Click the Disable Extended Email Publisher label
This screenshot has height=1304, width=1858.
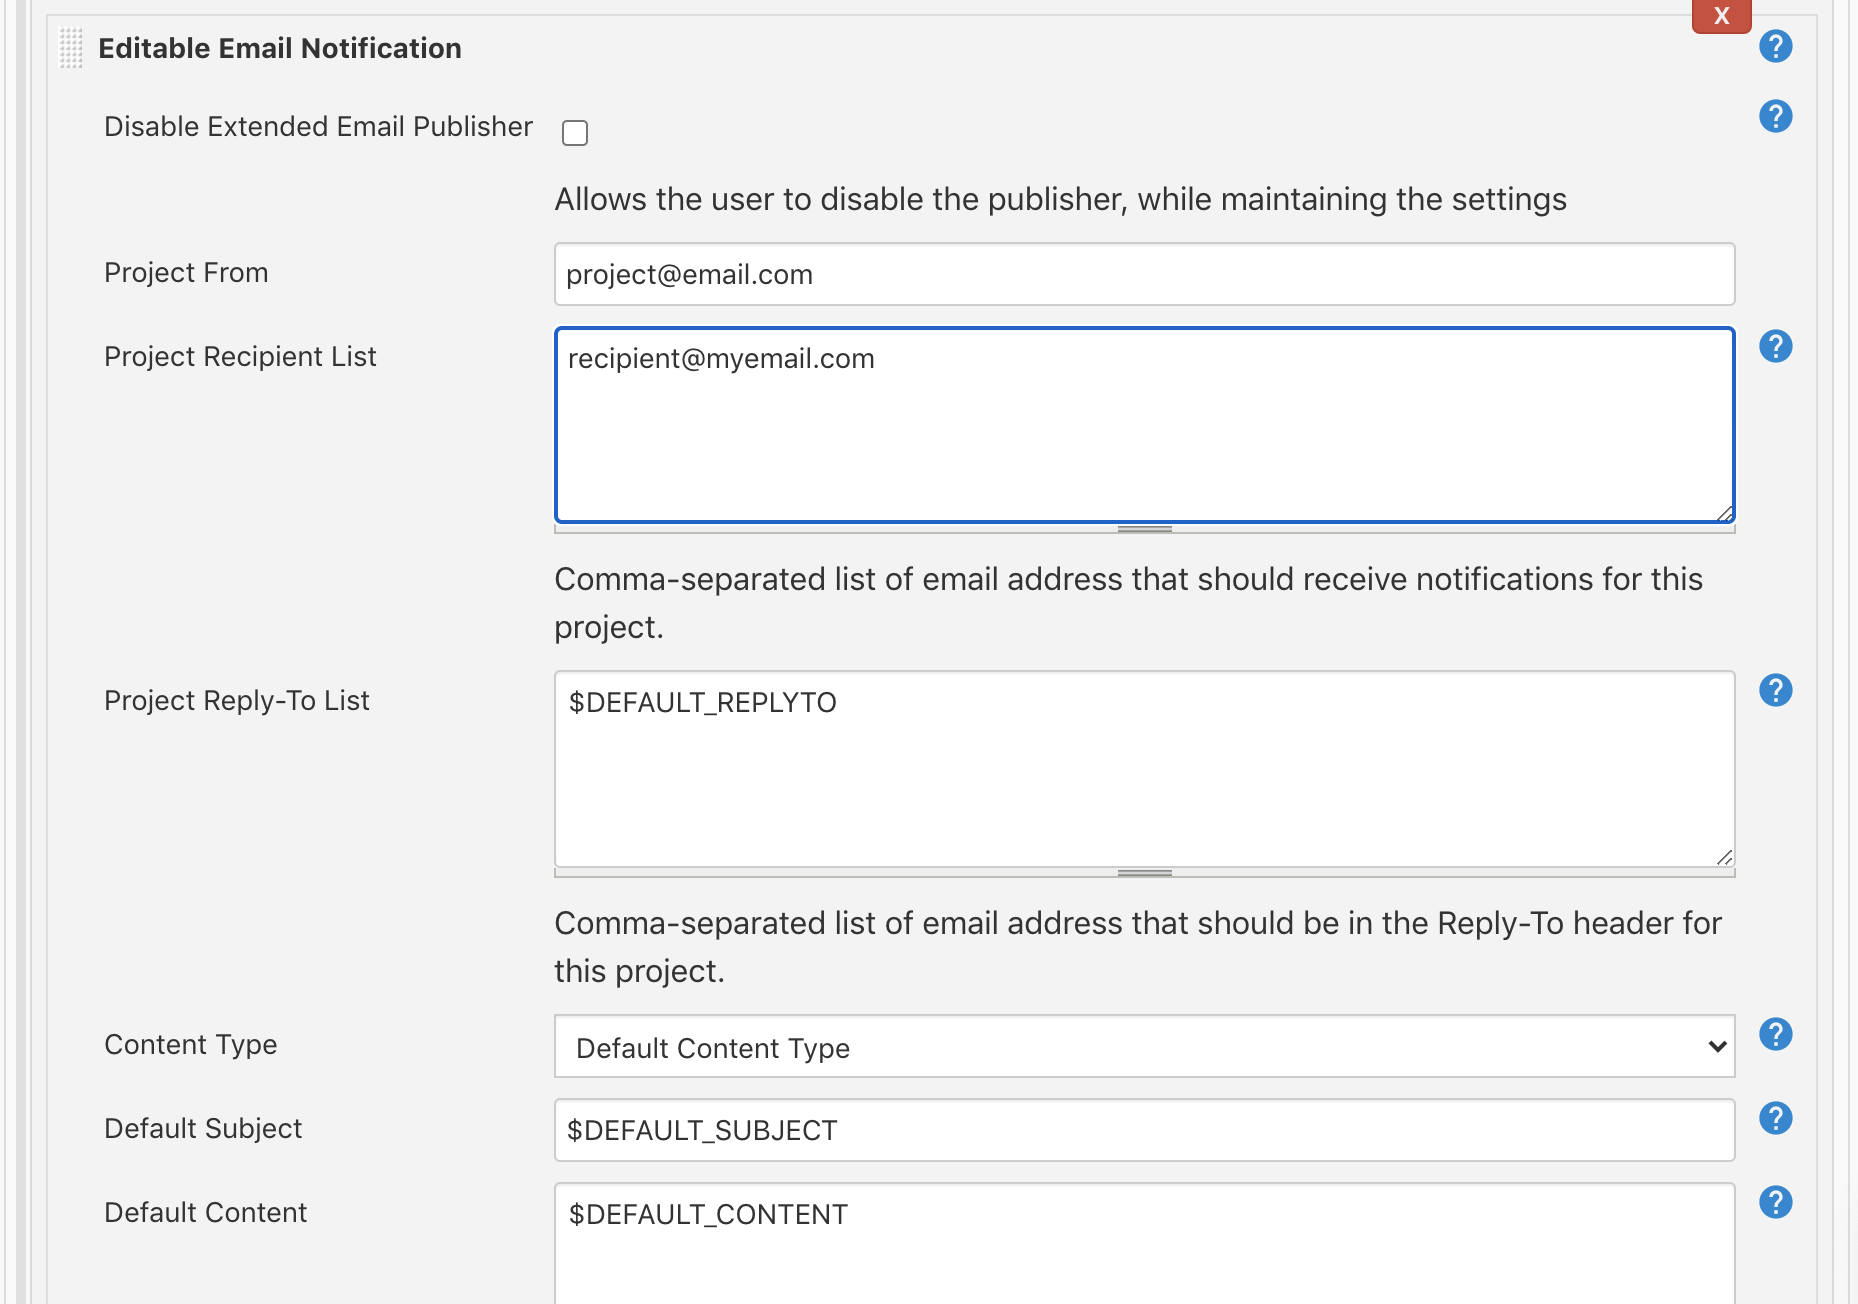[x=318, y=127]
